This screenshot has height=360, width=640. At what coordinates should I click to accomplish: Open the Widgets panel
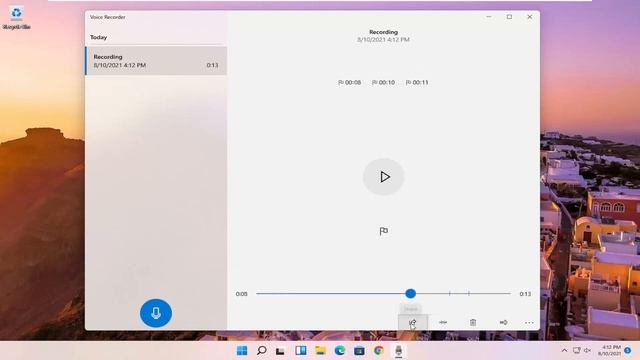click(x=301, y=351)
